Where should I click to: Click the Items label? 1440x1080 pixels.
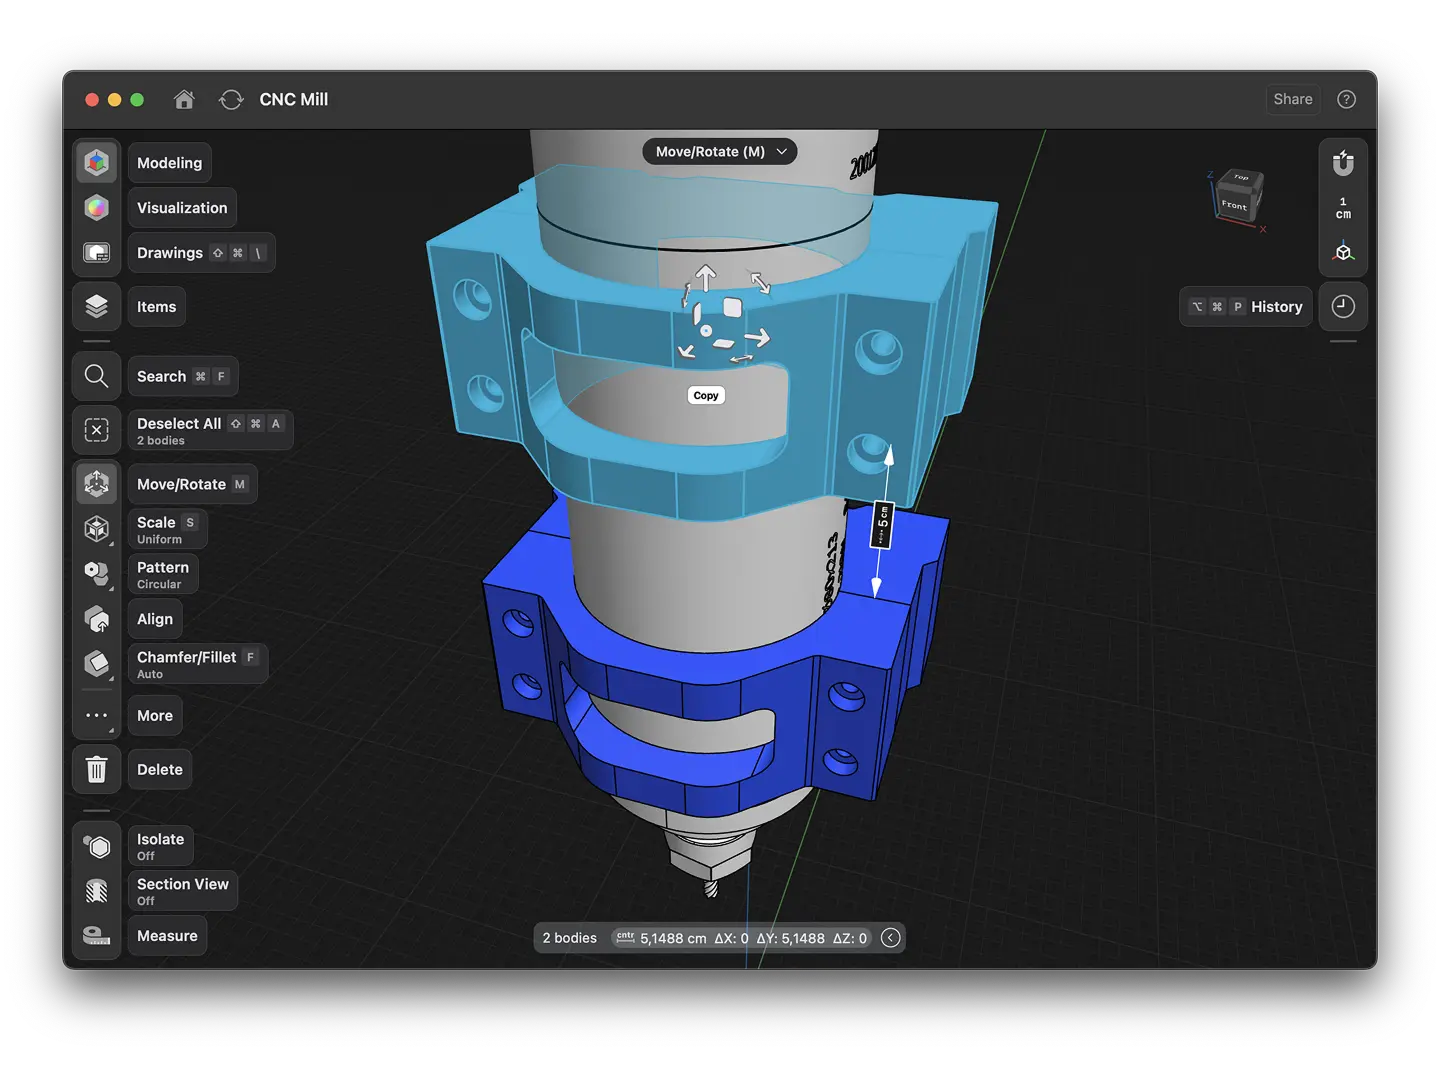(156, 307)
